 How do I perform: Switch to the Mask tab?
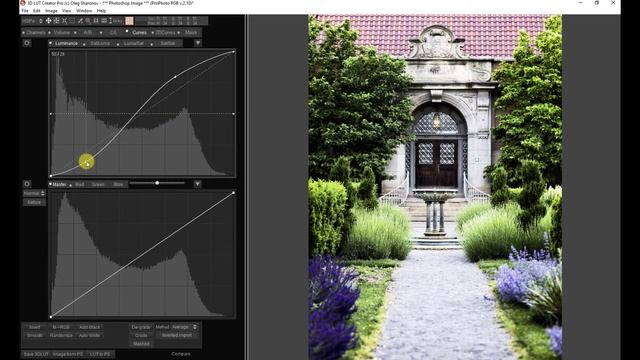[x=191, y=33]
